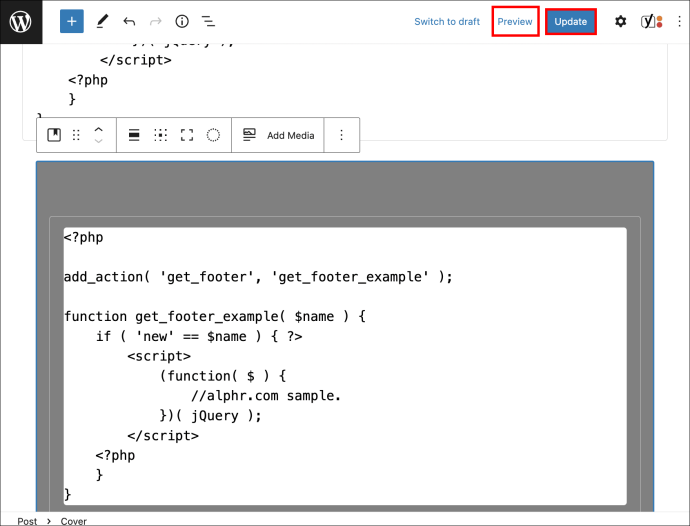
Task: Select the Cover breadcrumb item
Action: (73, 521)
